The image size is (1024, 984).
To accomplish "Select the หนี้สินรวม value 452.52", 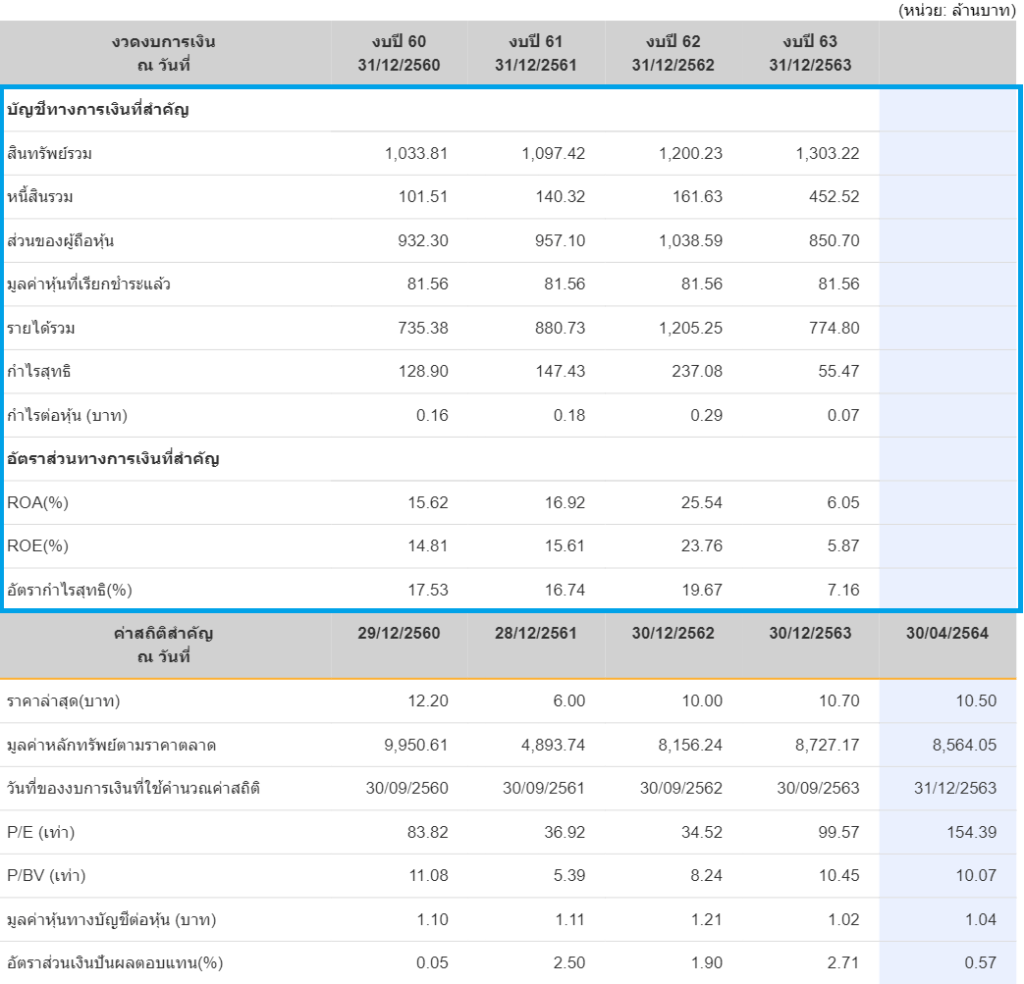I will coord(834,197).
